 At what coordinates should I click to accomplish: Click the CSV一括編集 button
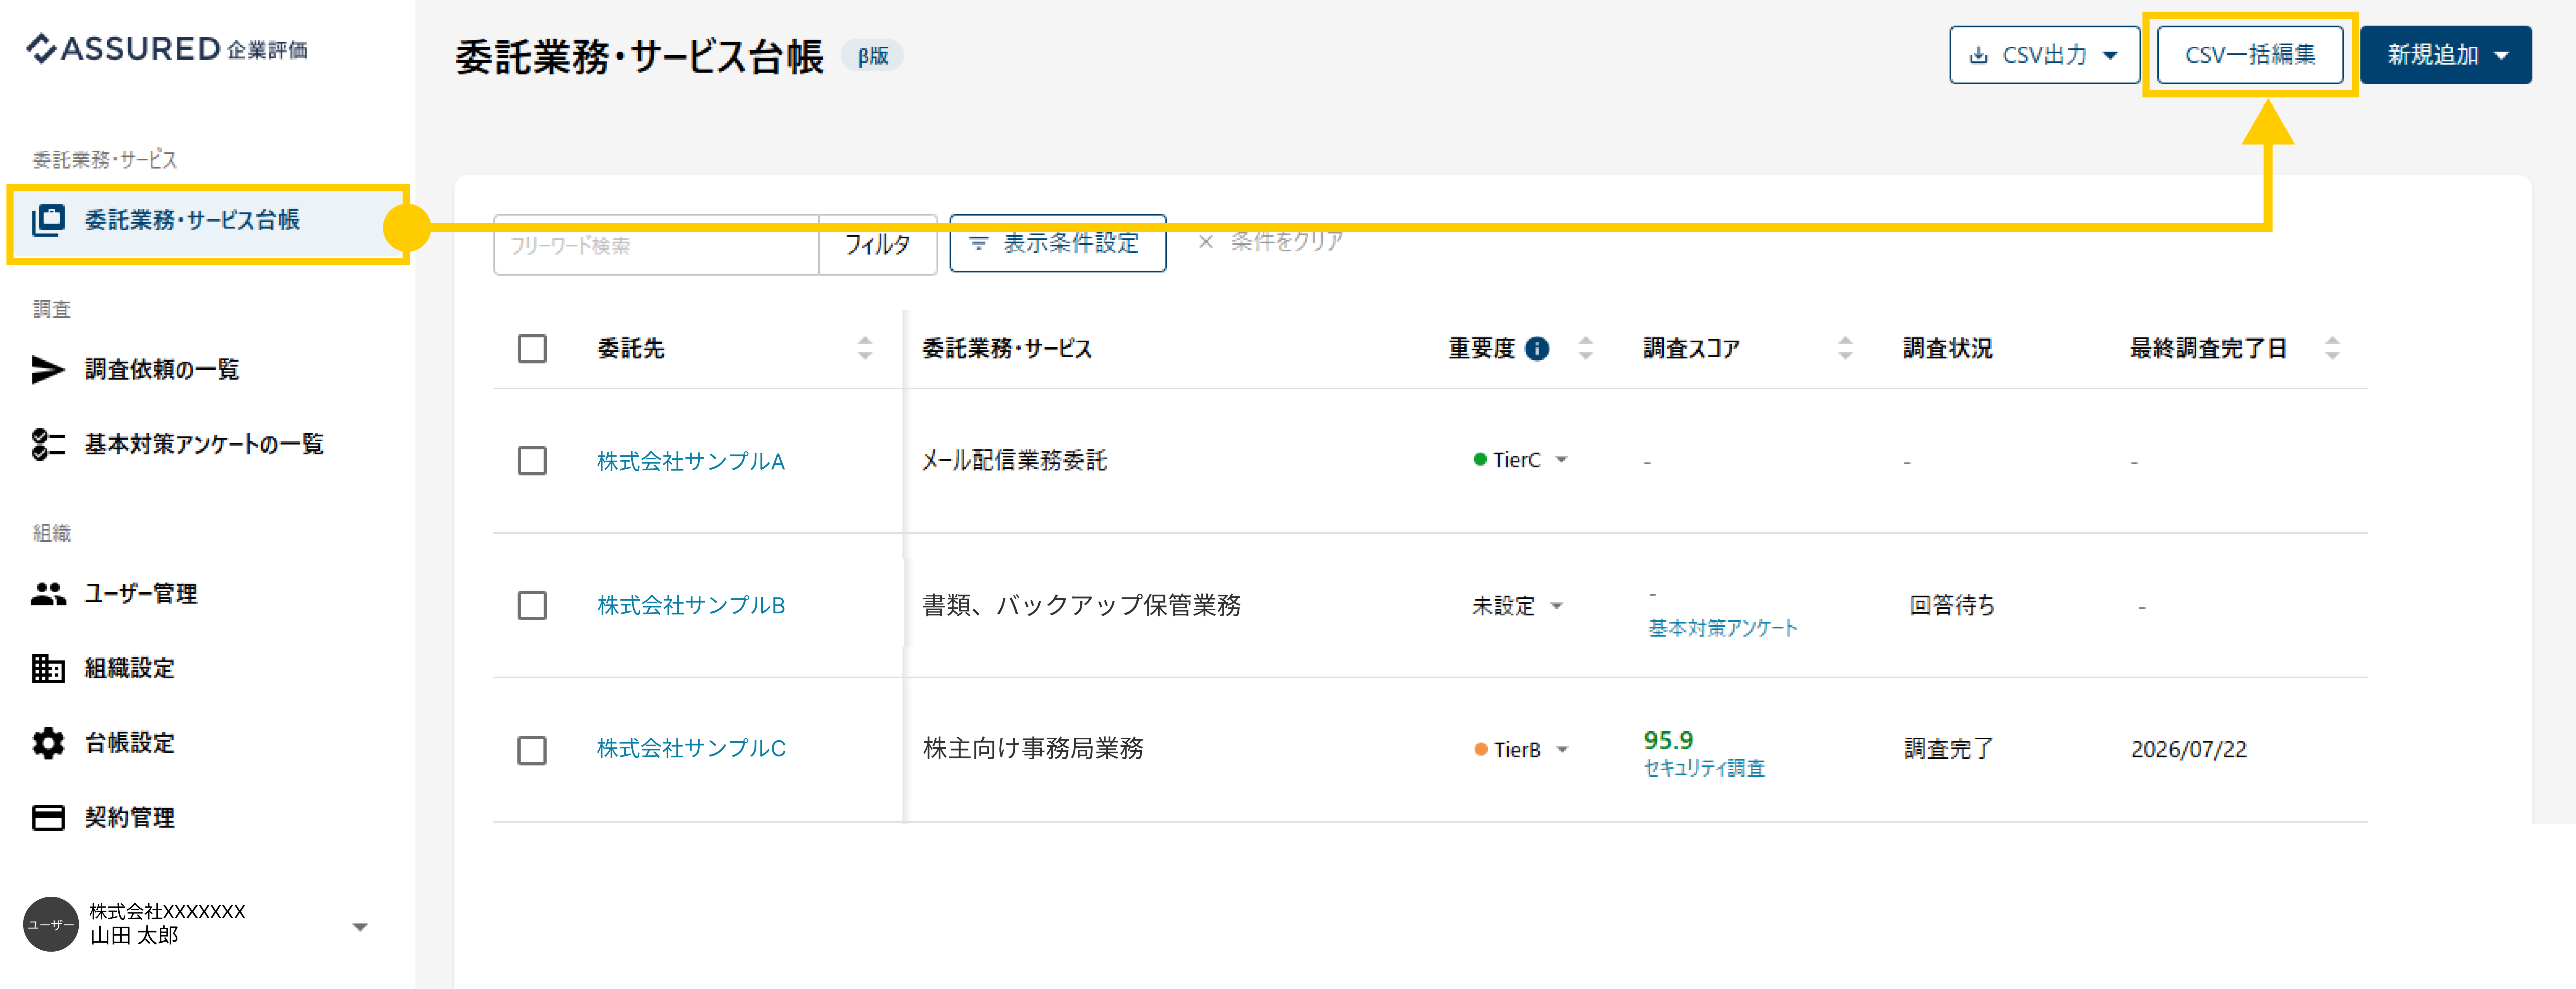pos(2250,55)
